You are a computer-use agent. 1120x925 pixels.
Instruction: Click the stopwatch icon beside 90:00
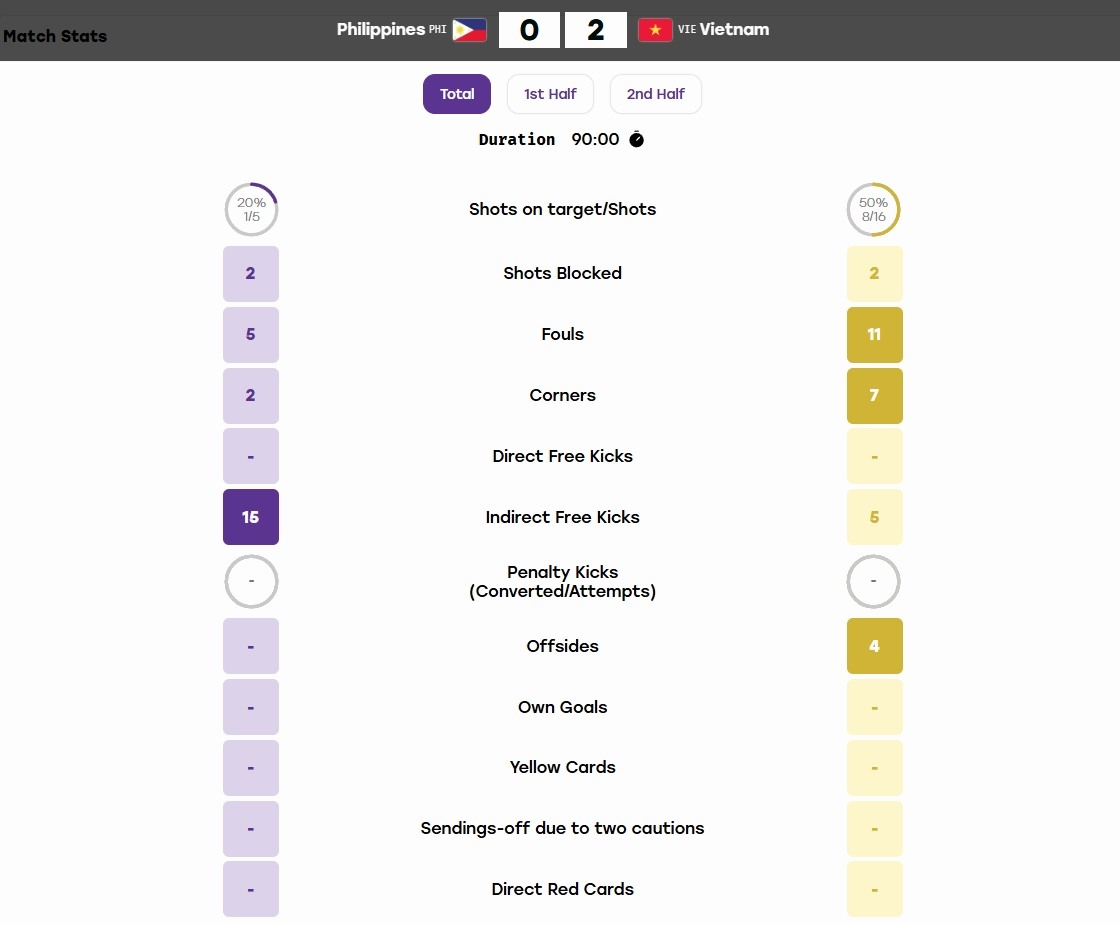click(636, 139)
